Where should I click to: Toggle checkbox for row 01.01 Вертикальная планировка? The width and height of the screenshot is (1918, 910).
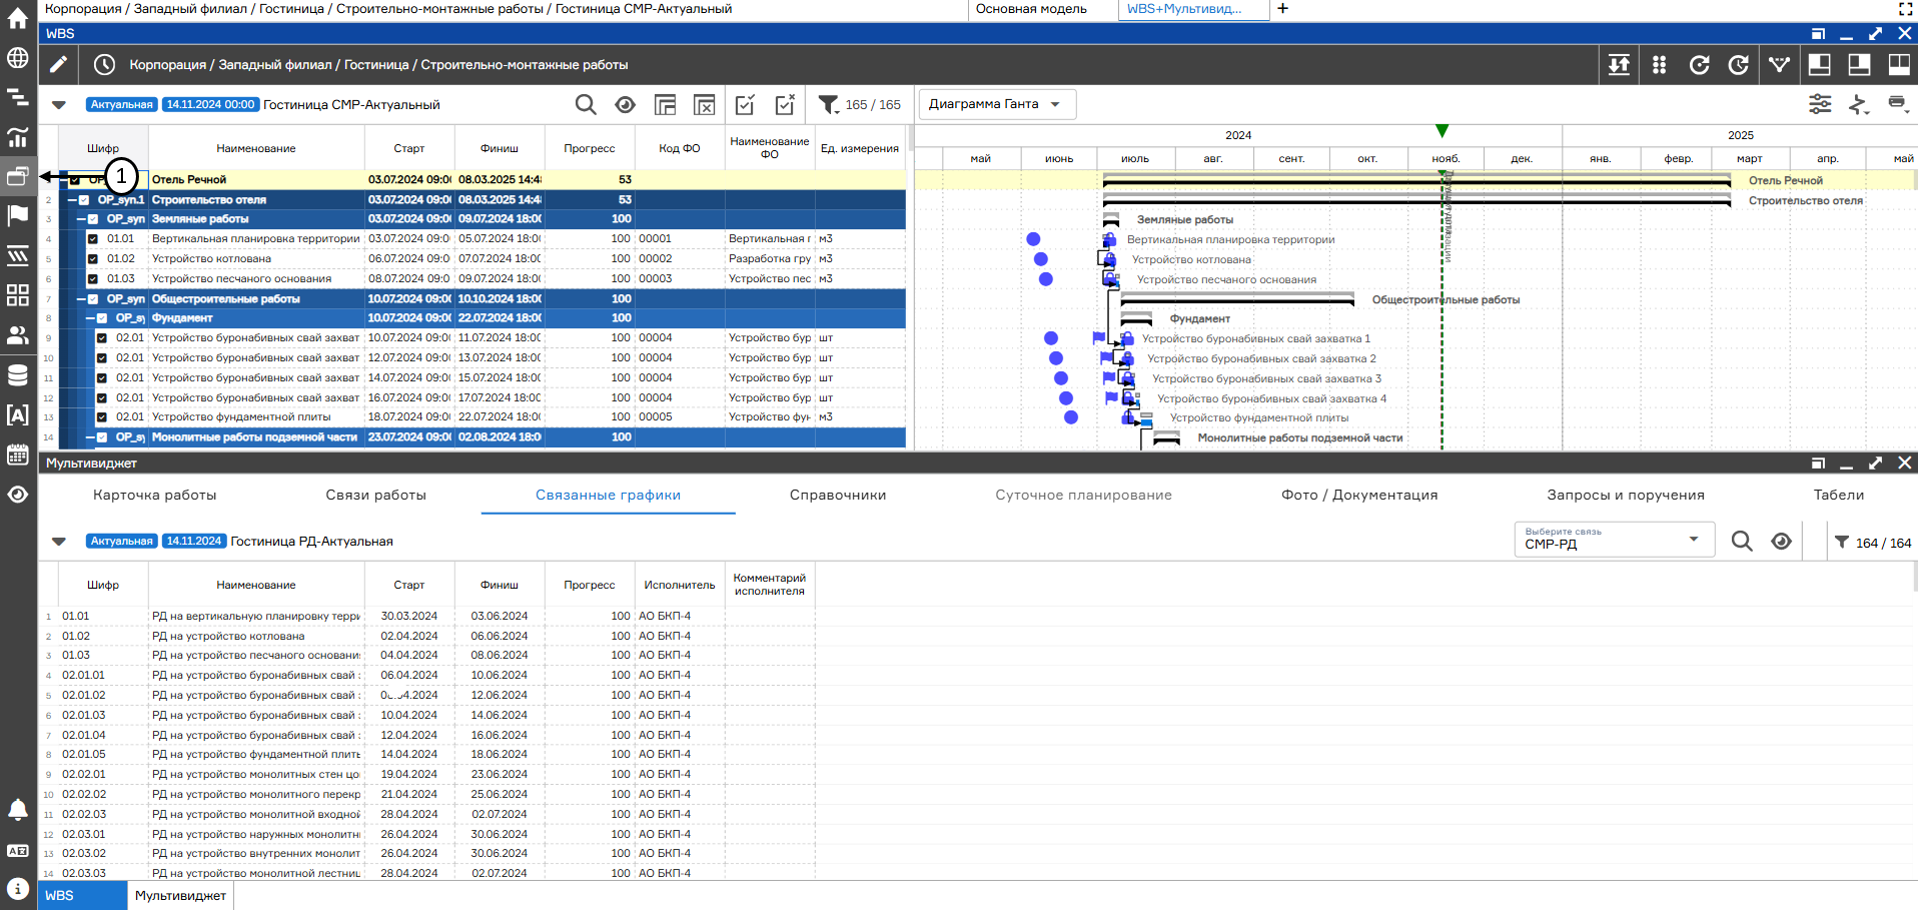point(93,239)
